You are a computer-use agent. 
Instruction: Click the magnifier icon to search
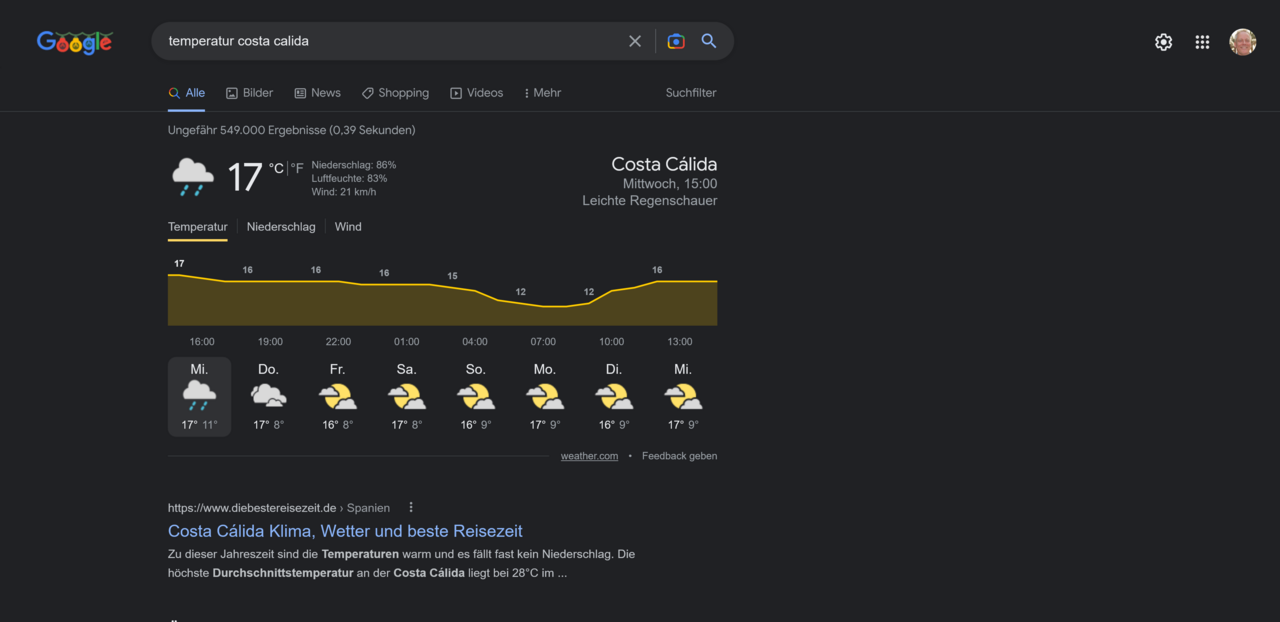pyautogui.click(x=709, y=41)
